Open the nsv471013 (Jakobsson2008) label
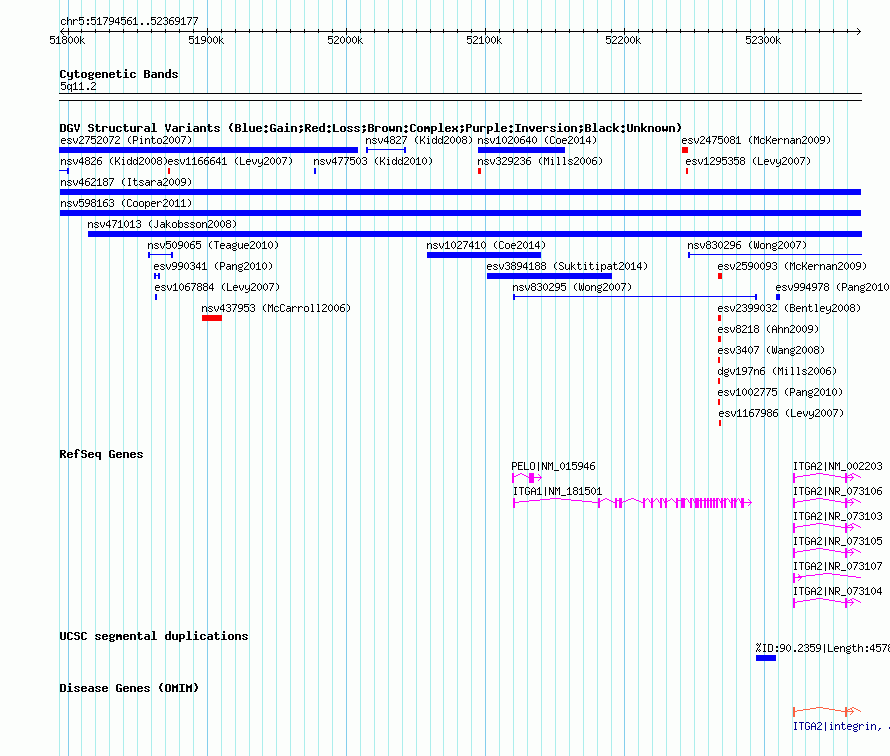The width and height of the screenshot is (890, 756). (x=162, y=224)
